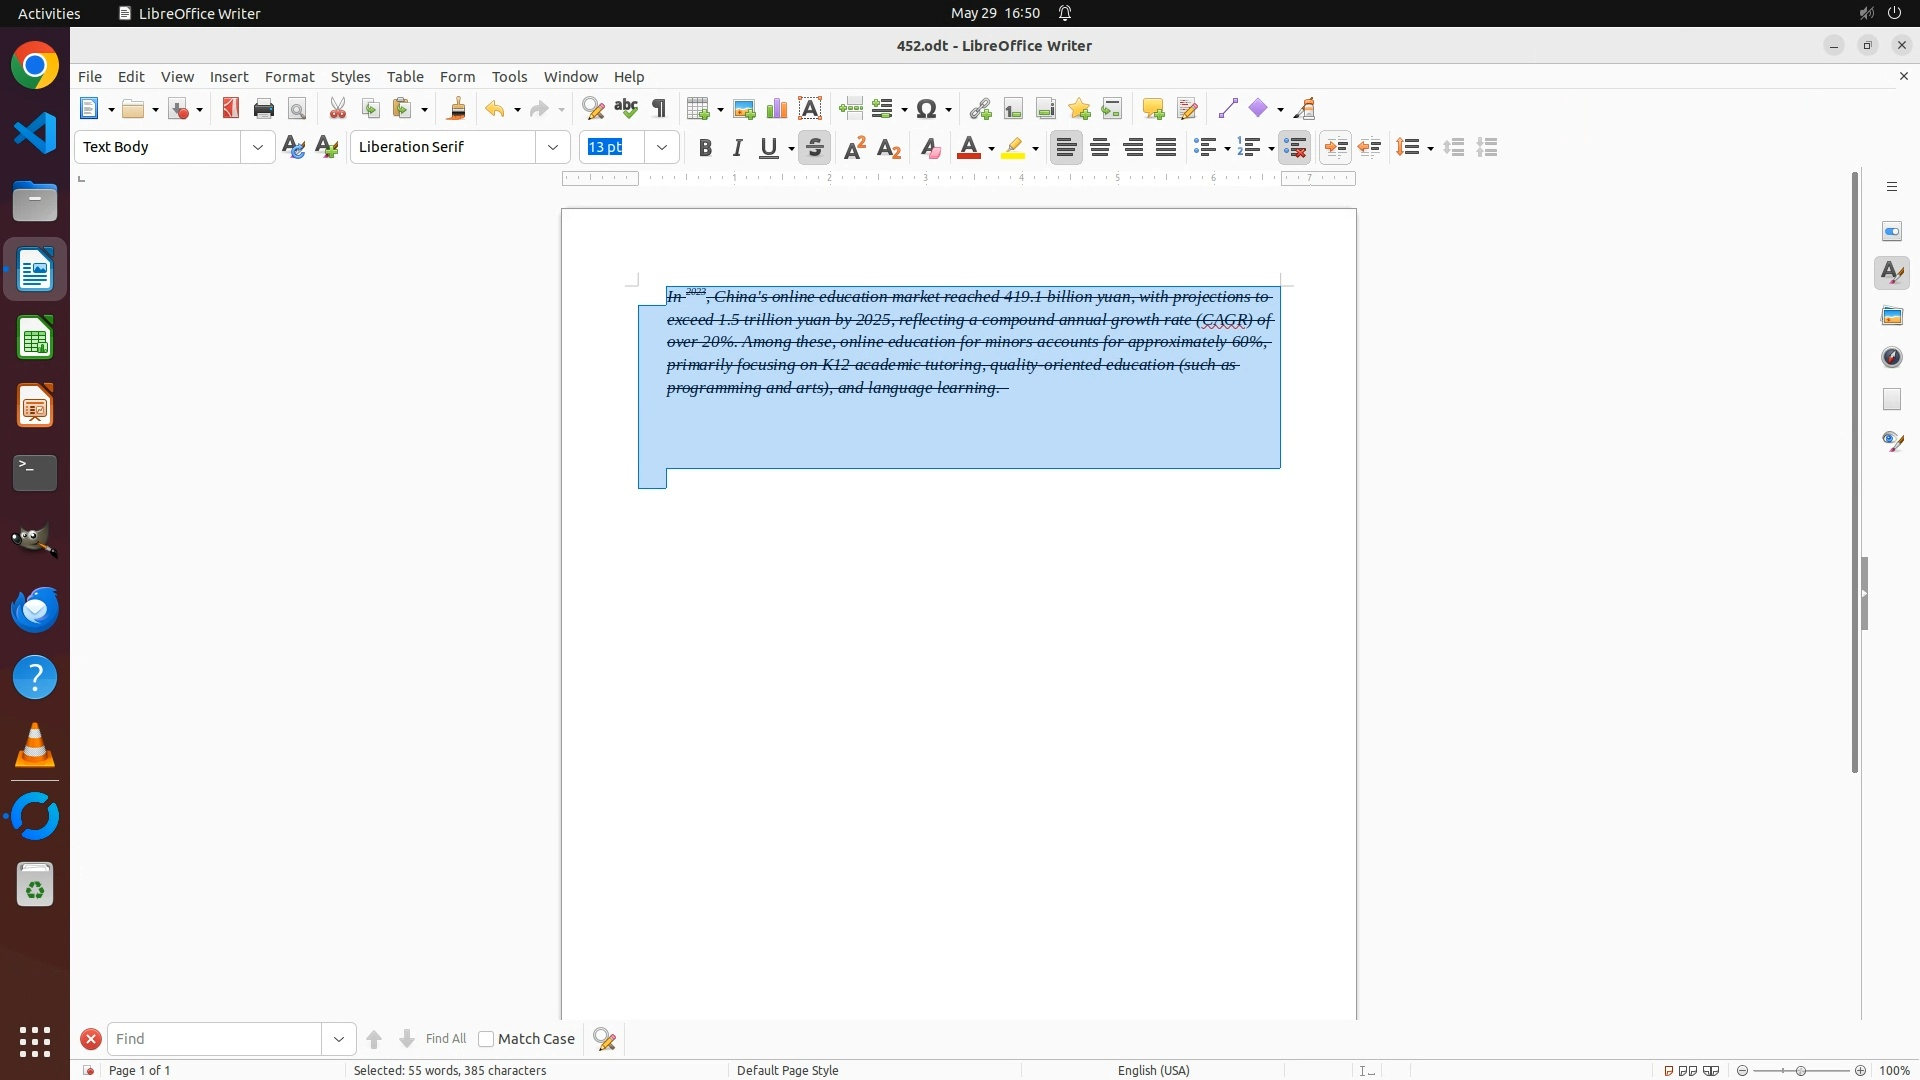
Task: Click the Find All button
Action: point(445,1039)
